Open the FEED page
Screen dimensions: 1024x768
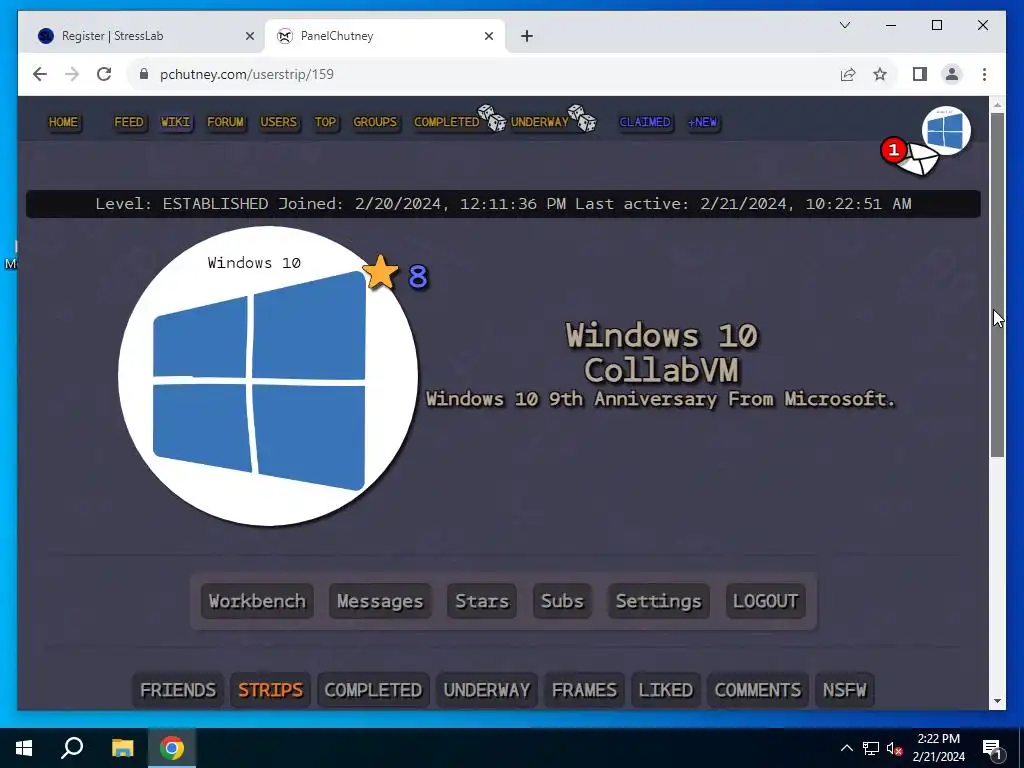pyautogui.click(x=129, y=122)
